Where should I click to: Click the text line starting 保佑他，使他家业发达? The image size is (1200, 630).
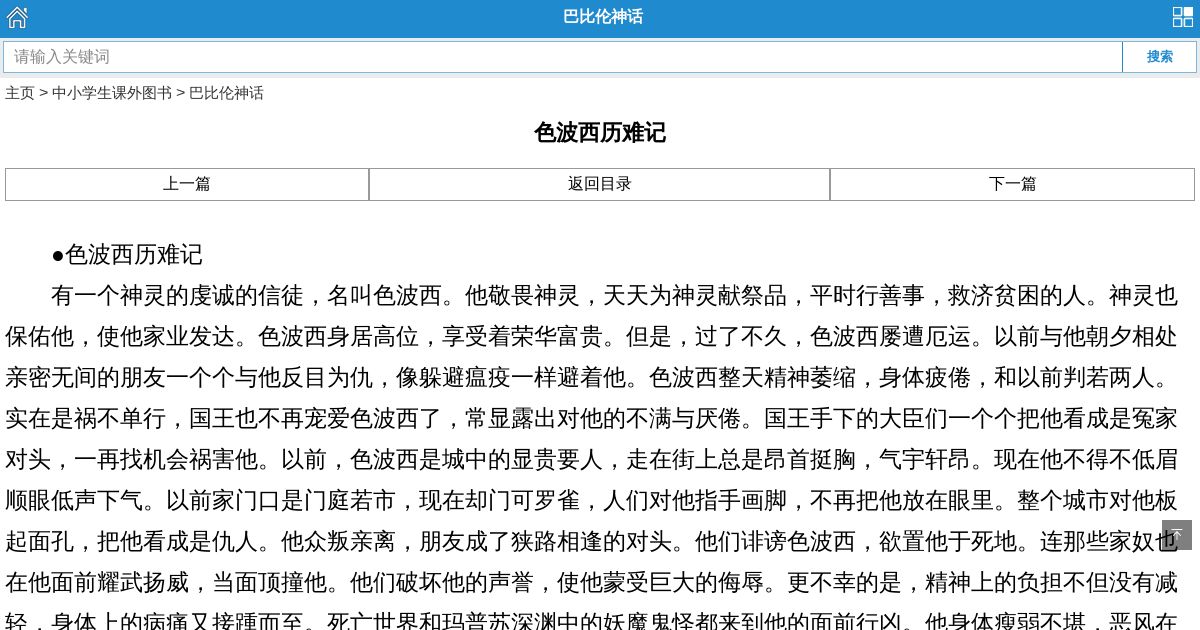(591, 337)
